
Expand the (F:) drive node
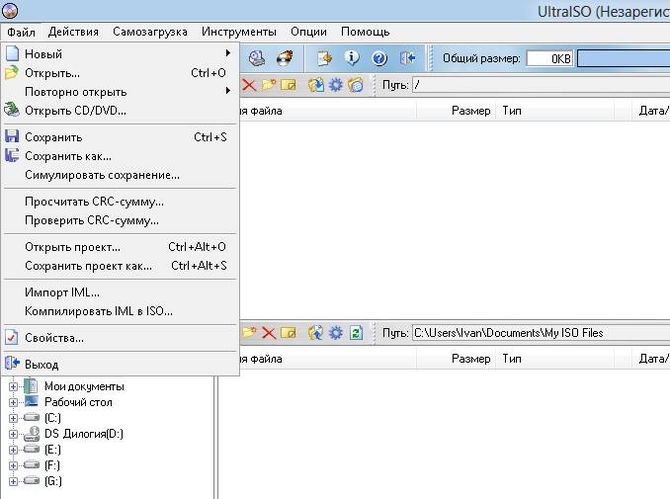point(13,466)
